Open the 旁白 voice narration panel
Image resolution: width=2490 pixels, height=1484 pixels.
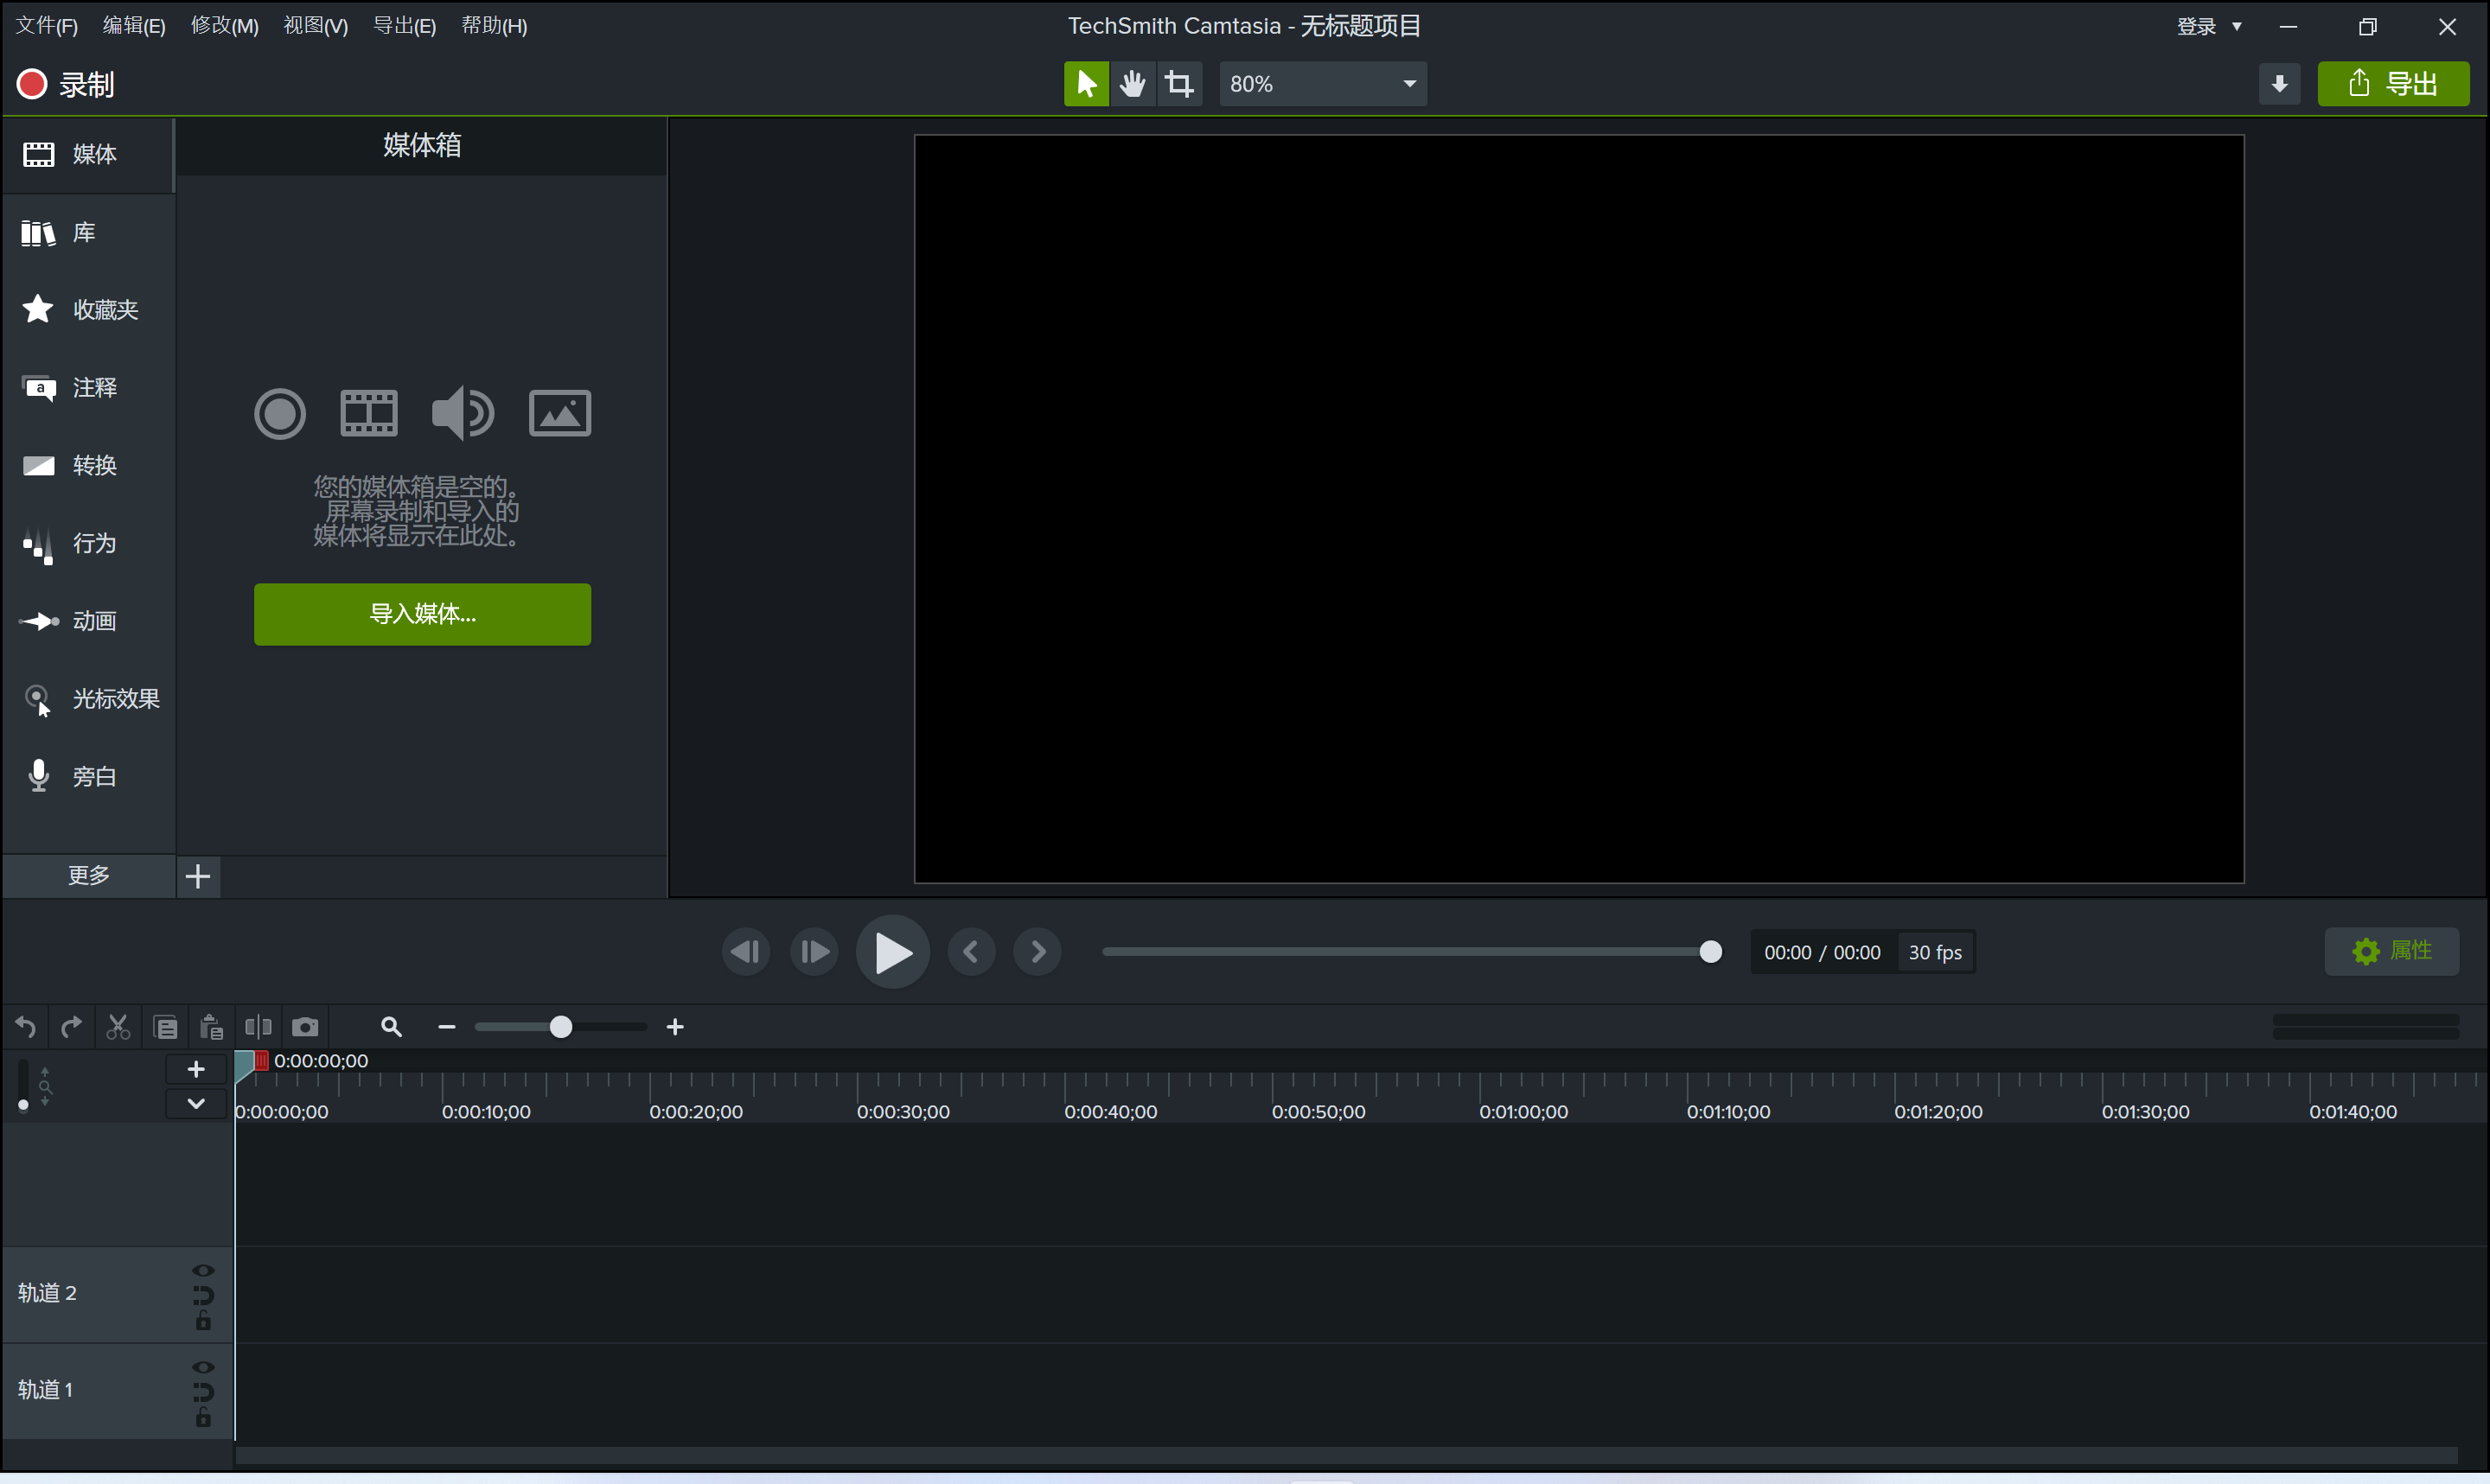click(88, 777)
